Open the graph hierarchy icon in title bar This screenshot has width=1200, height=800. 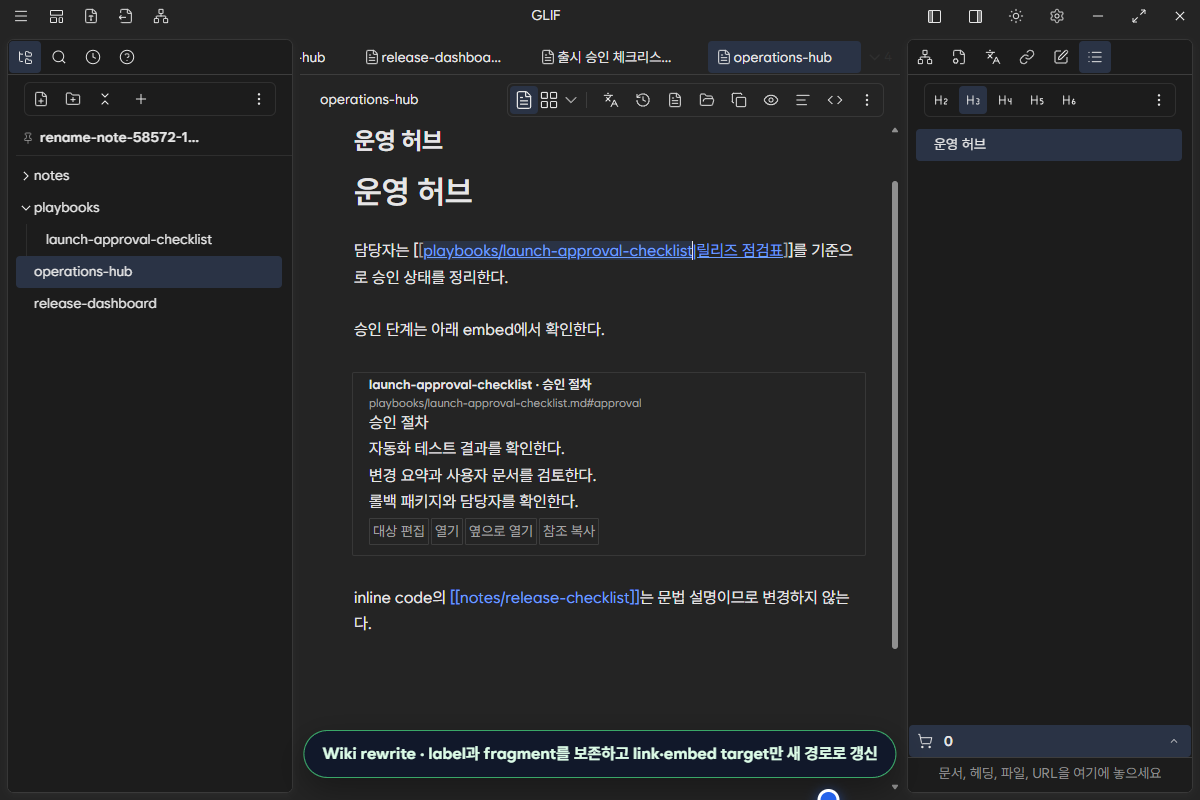coord(161,16)
